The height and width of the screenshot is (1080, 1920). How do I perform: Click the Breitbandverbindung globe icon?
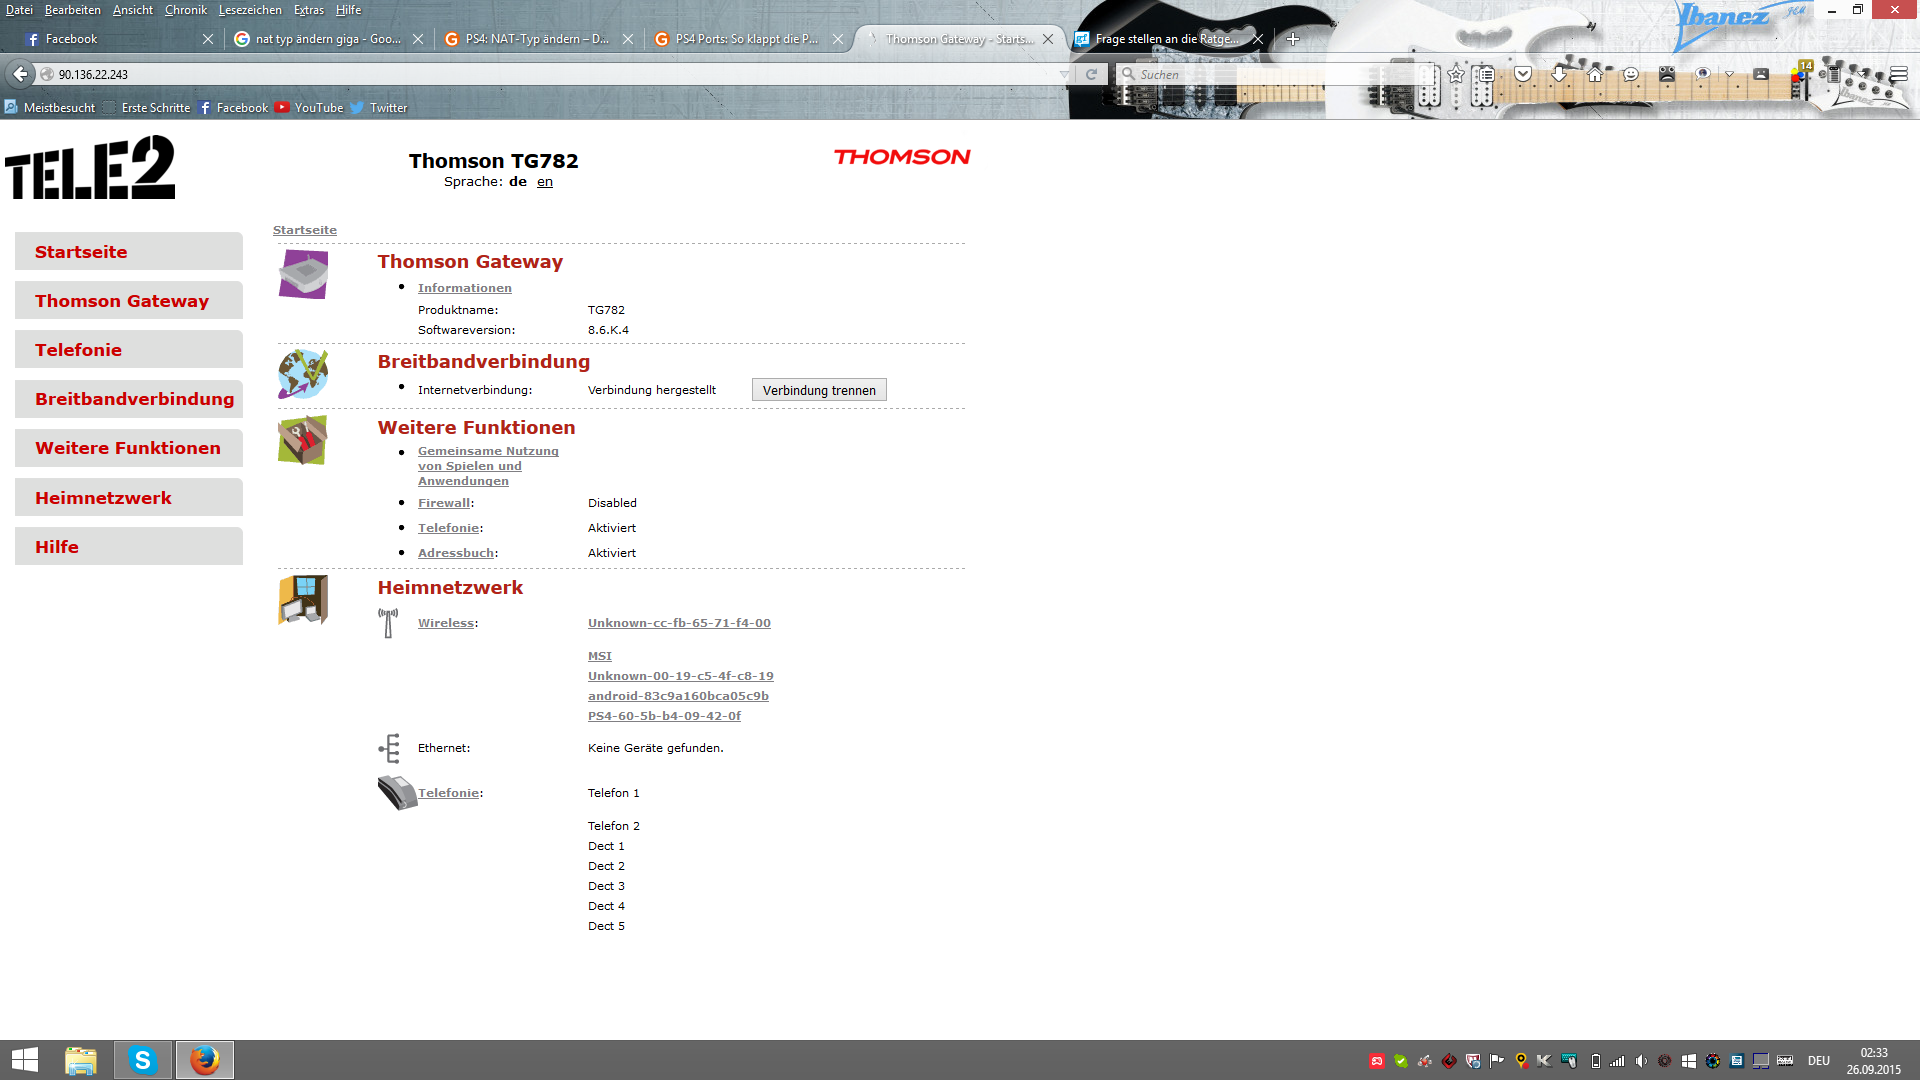point(303,374)
